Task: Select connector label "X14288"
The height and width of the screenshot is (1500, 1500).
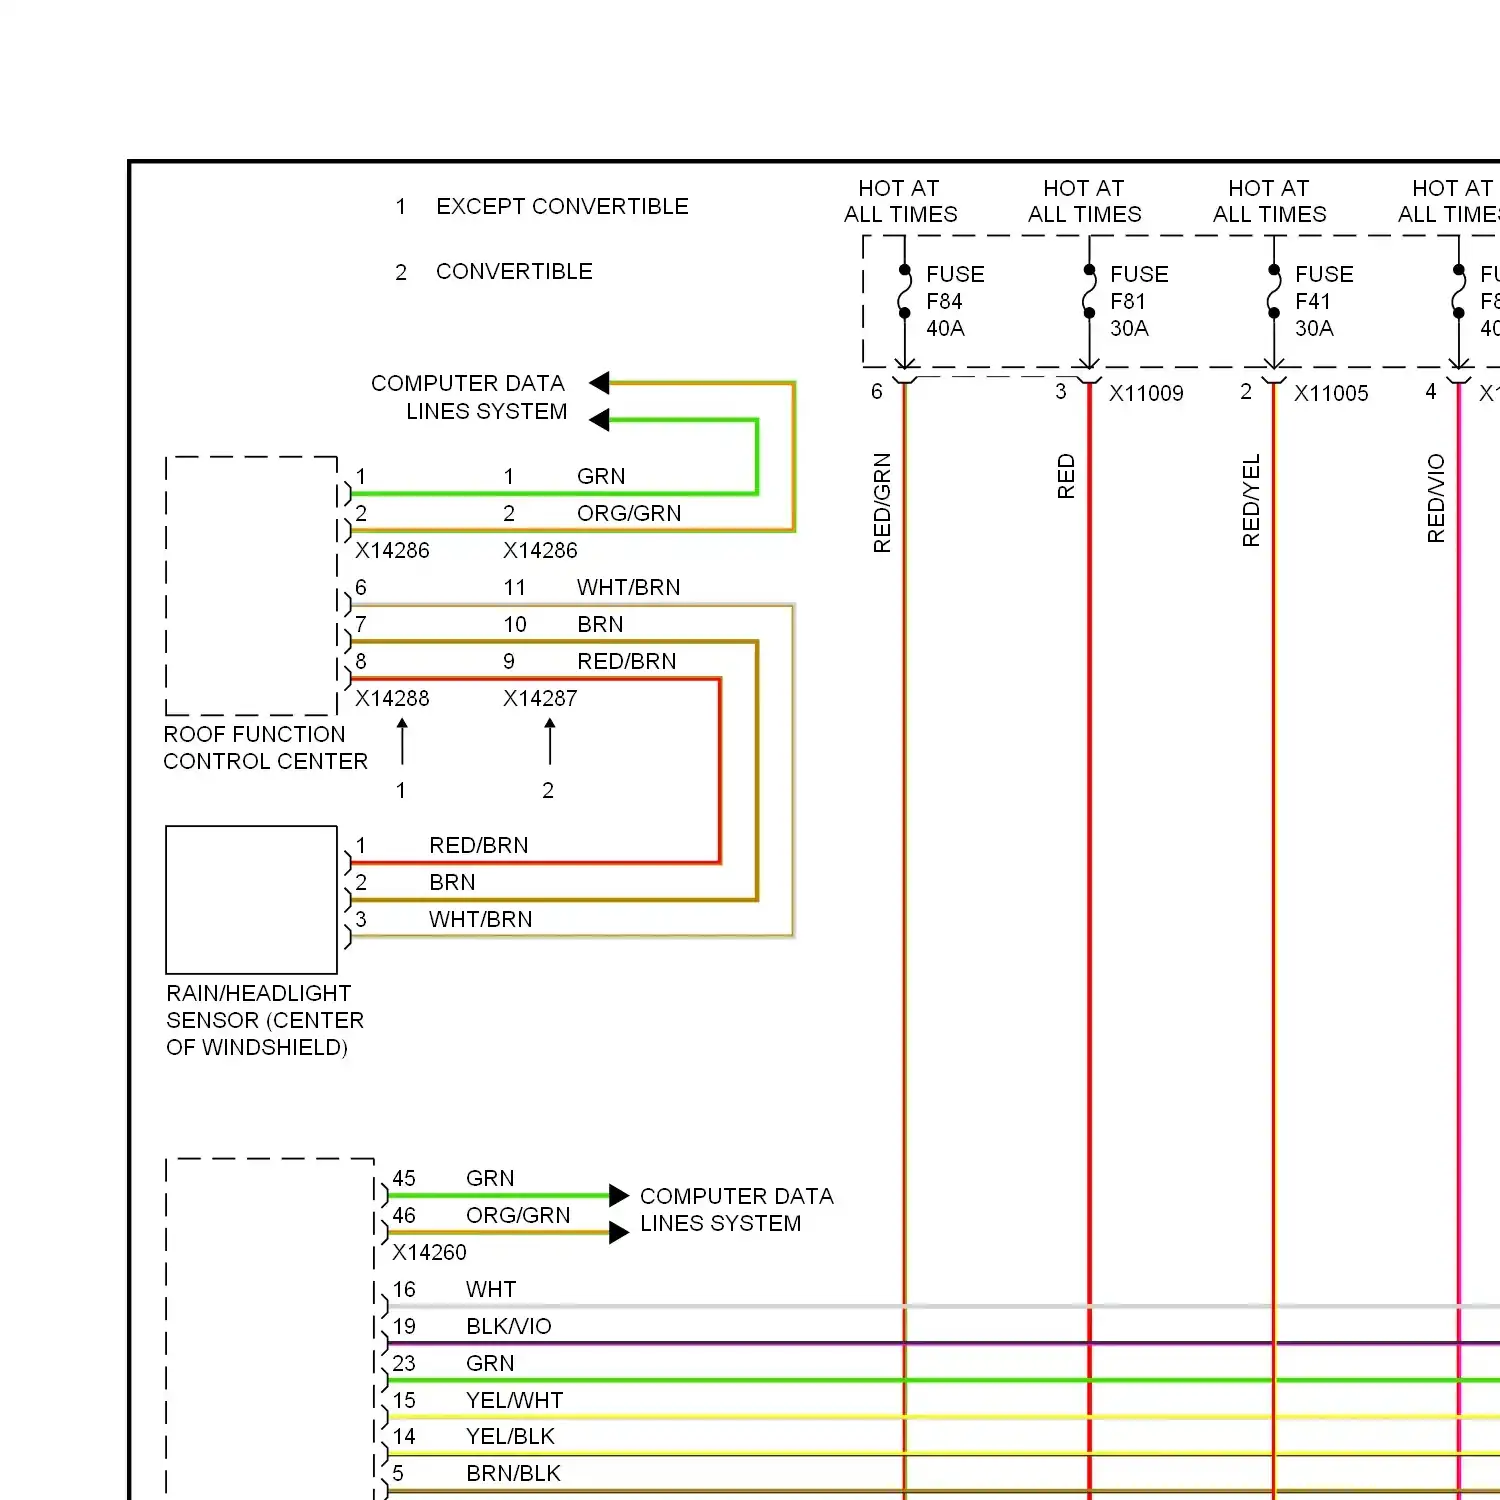Action: tap(392, 699)
